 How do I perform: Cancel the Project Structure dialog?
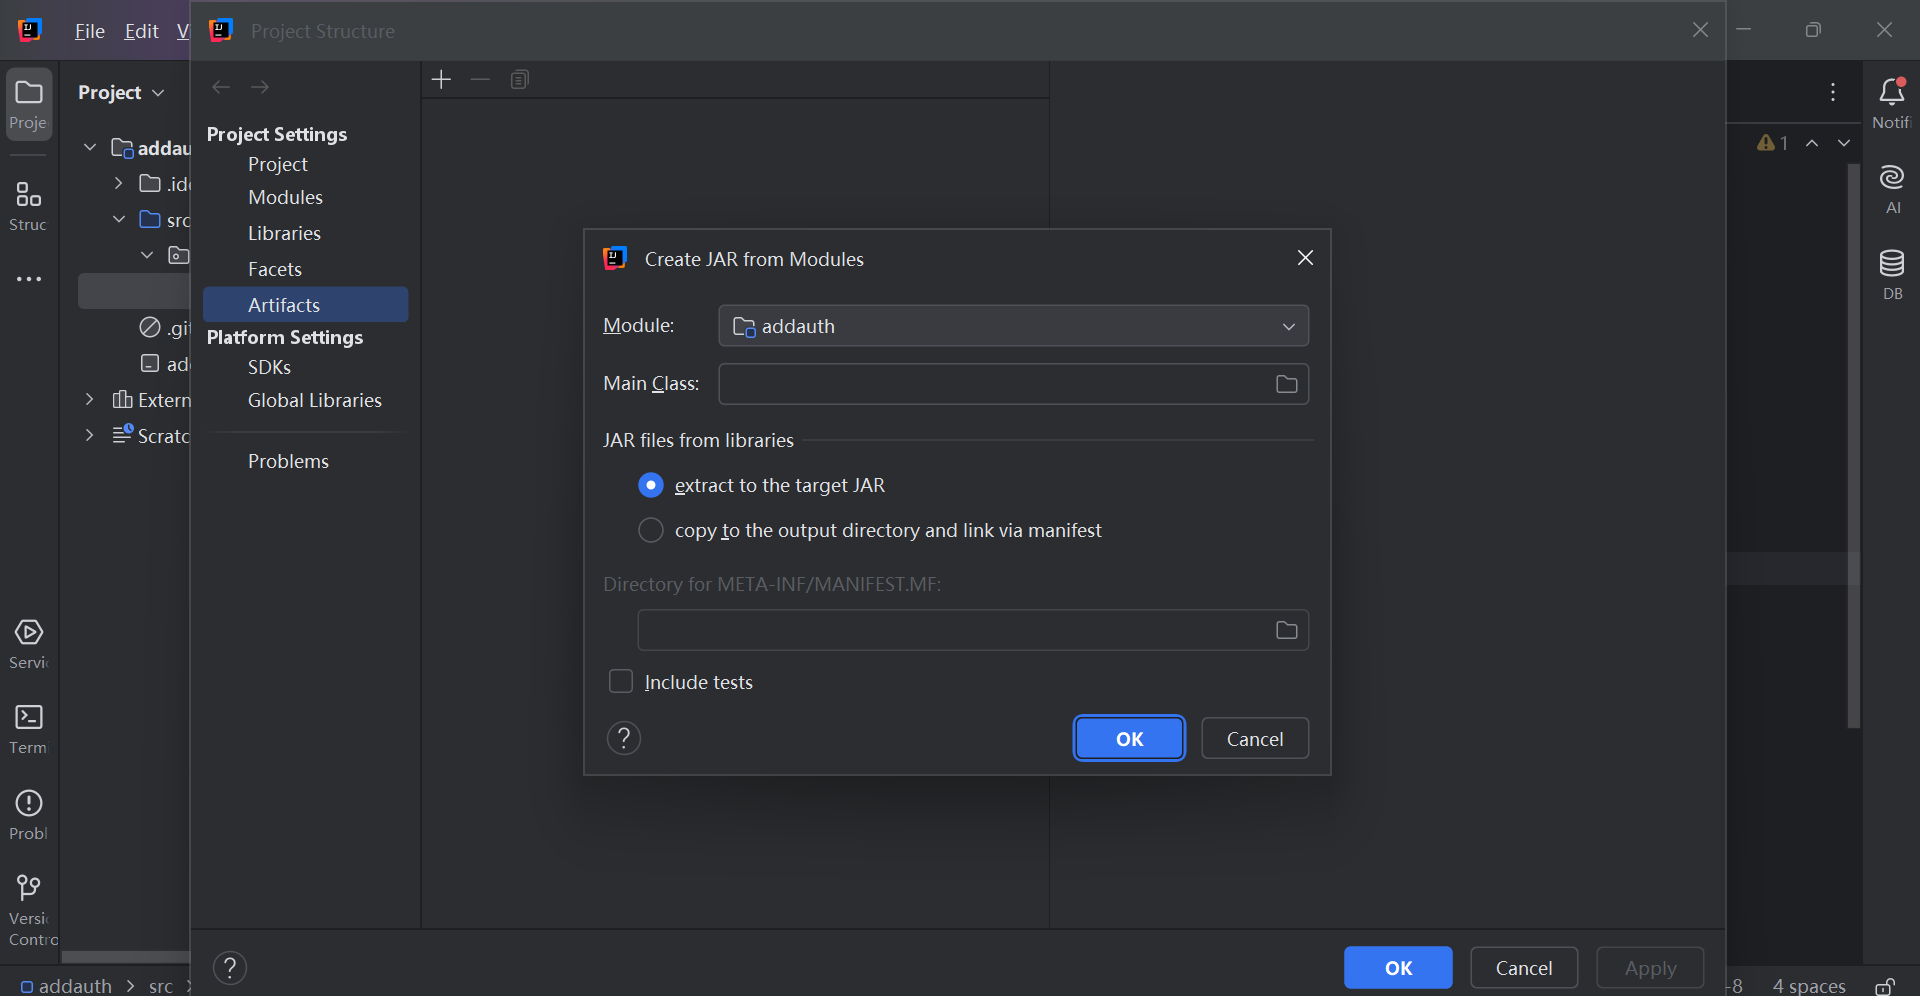(x=1523, y=968)
